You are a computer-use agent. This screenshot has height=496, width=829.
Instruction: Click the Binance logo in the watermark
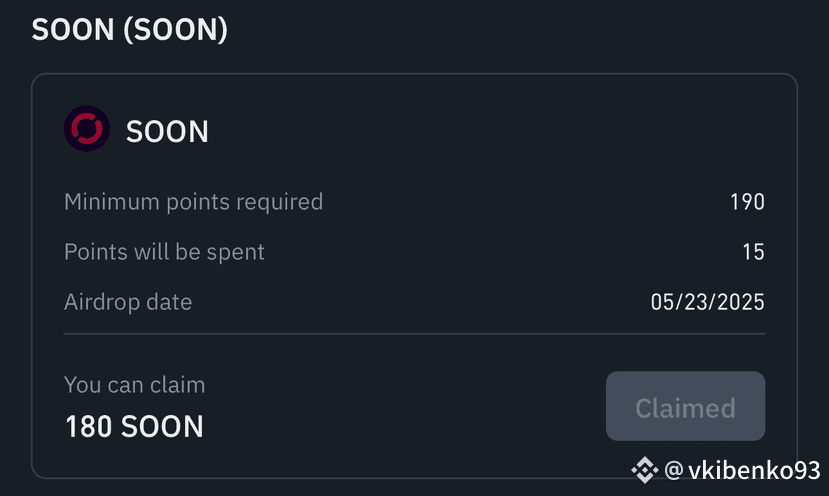[644, 470]
